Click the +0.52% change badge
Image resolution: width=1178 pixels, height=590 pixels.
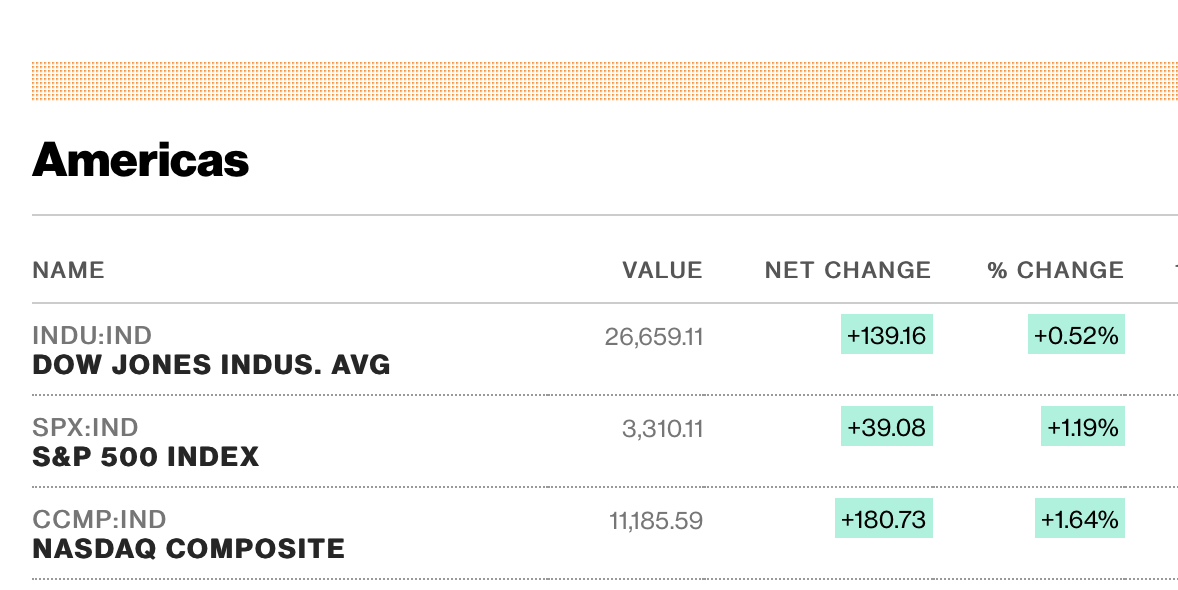click(1076, 334)
